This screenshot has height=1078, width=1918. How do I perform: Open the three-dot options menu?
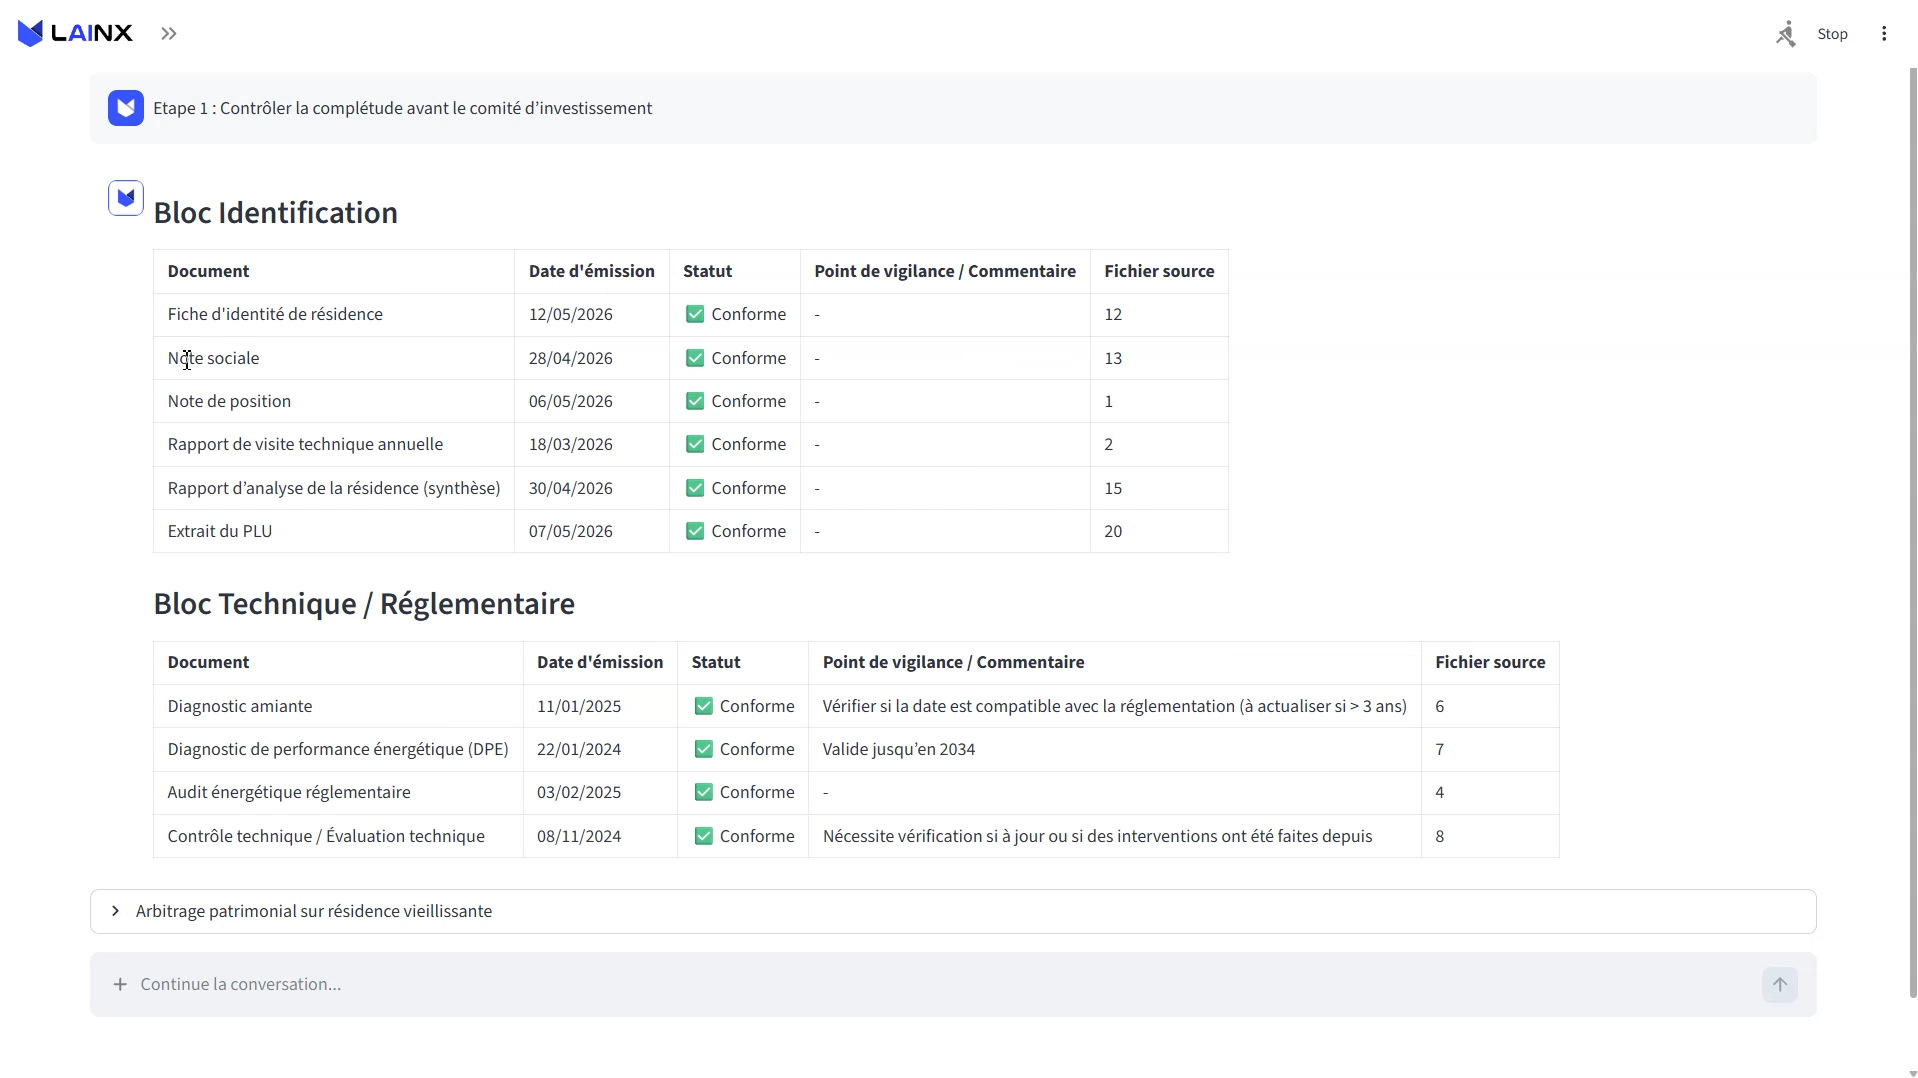pyautogui.click(x=1884, y=34)
